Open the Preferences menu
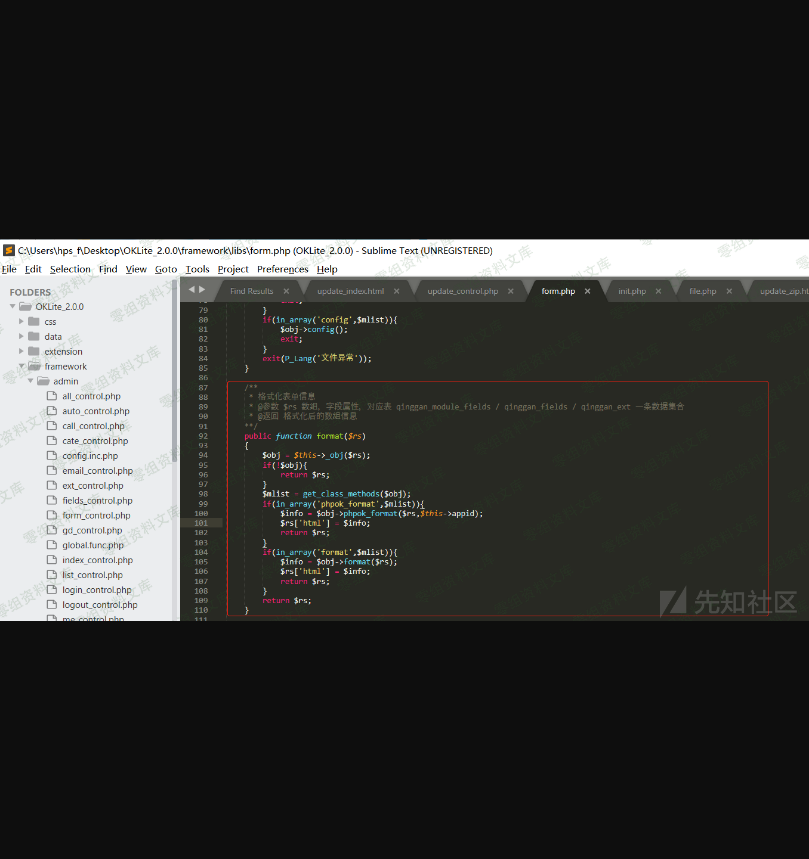Image resolution: width=809 pixels, height=859 pixels. coord(283,269)
